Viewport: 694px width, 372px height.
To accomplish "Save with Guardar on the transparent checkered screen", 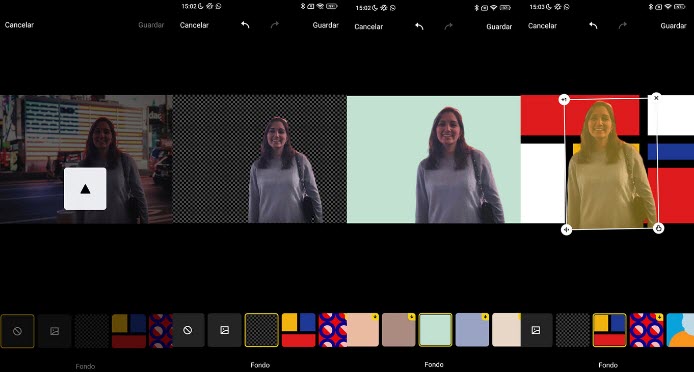I will click(x=325, y=25).
